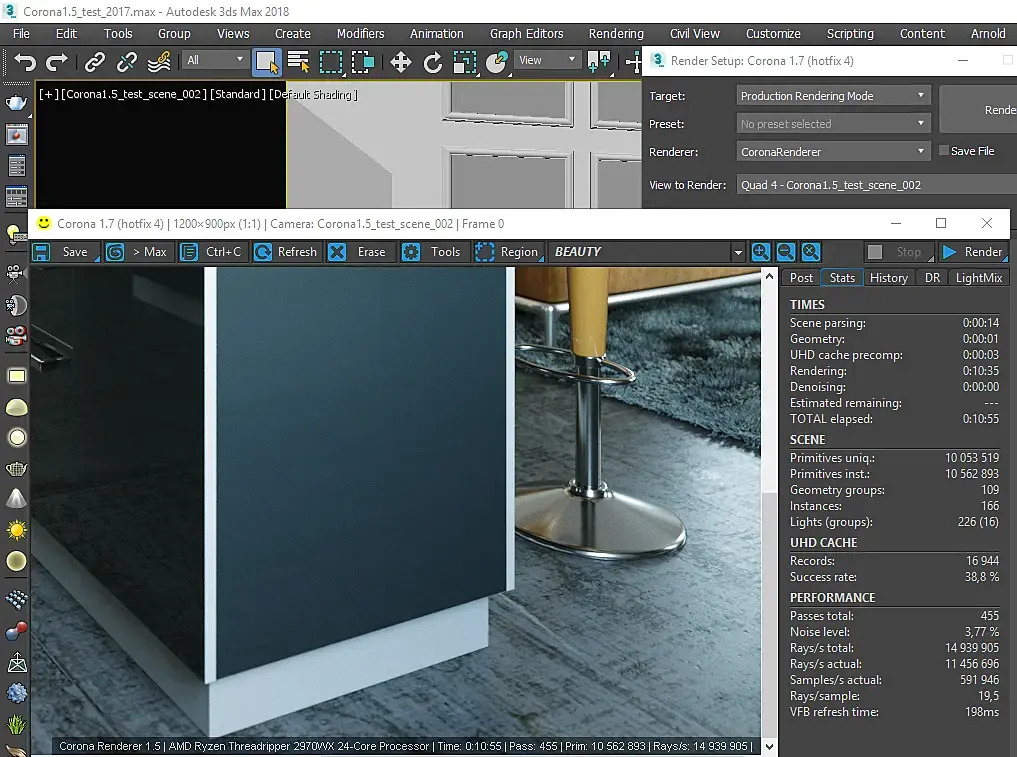Enable the Save File checkbox
The image size is (1017, 757).
943,151
